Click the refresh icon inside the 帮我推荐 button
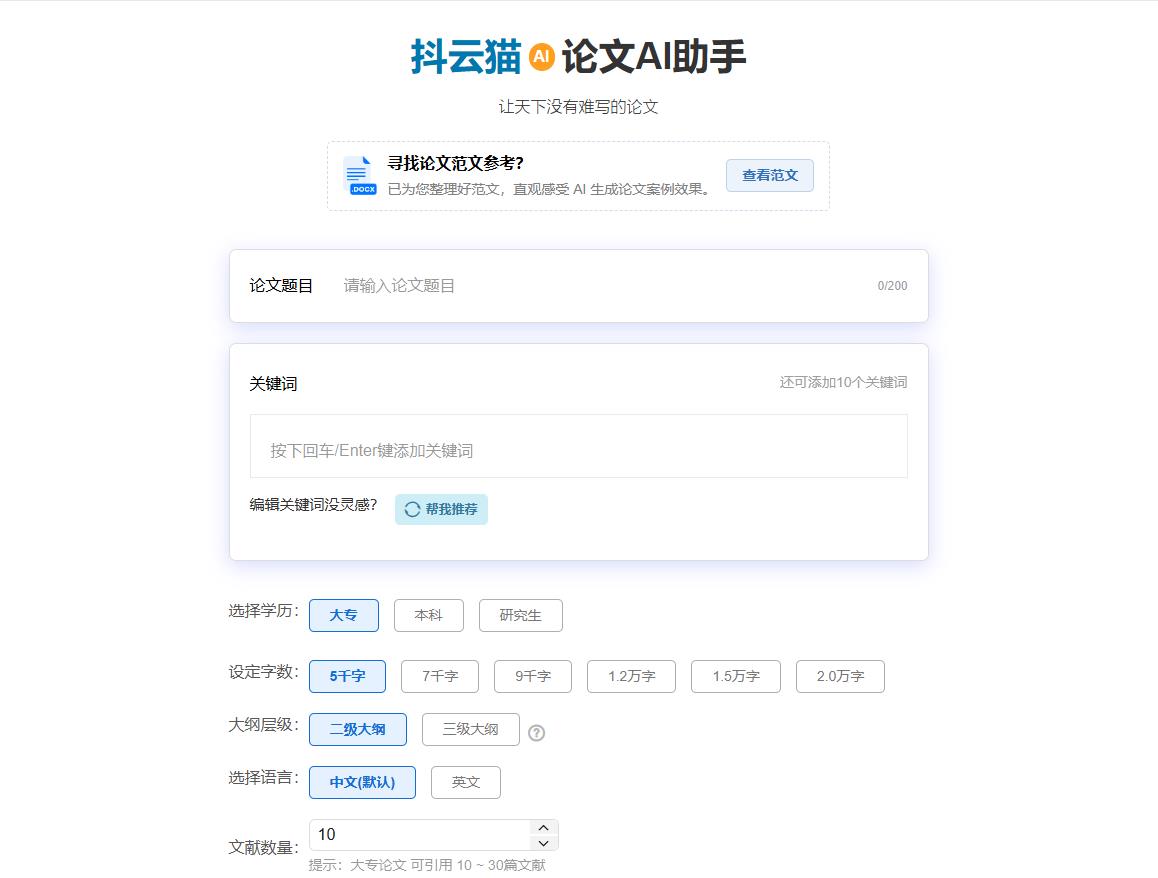 [x=411, y=509]
